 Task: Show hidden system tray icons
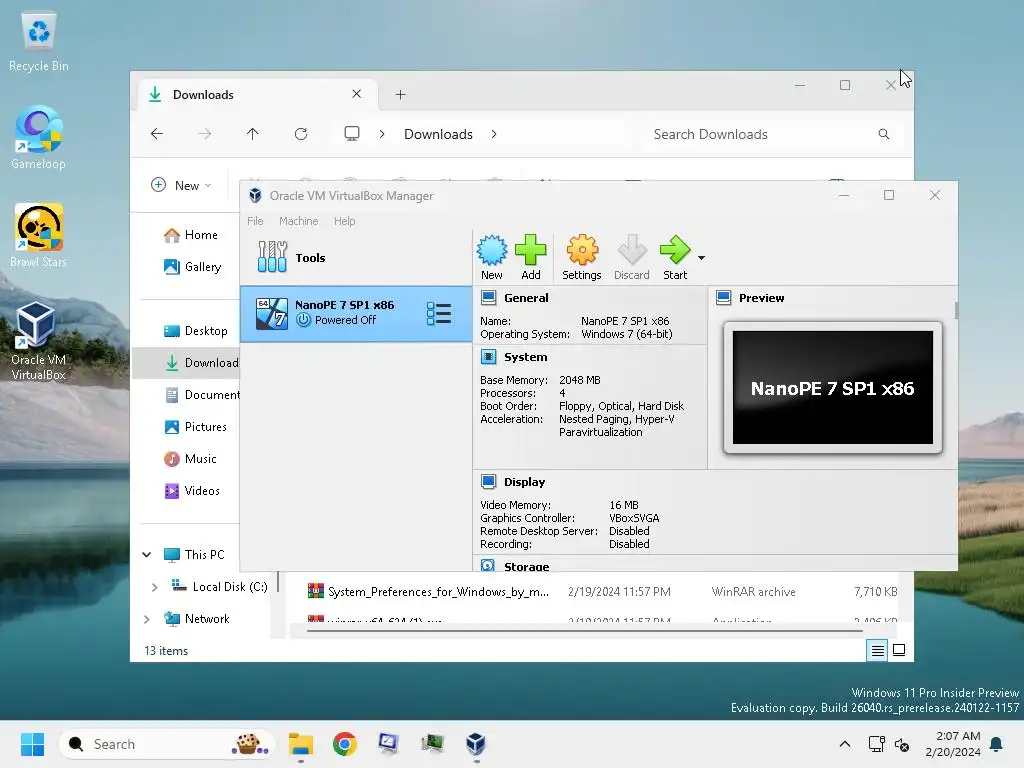click(844, 744)
